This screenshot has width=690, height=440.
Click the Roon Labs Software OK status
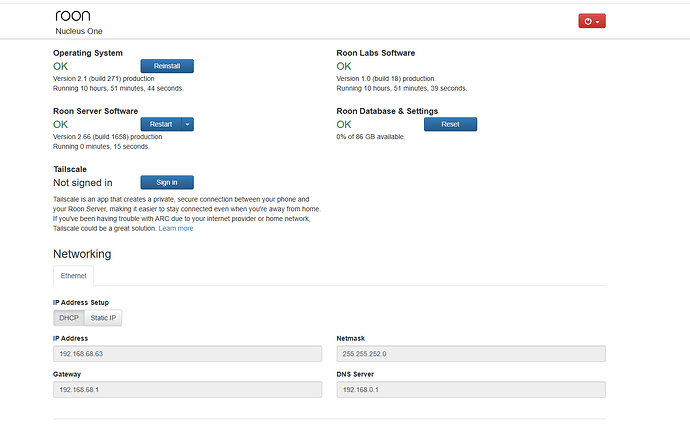344,66
